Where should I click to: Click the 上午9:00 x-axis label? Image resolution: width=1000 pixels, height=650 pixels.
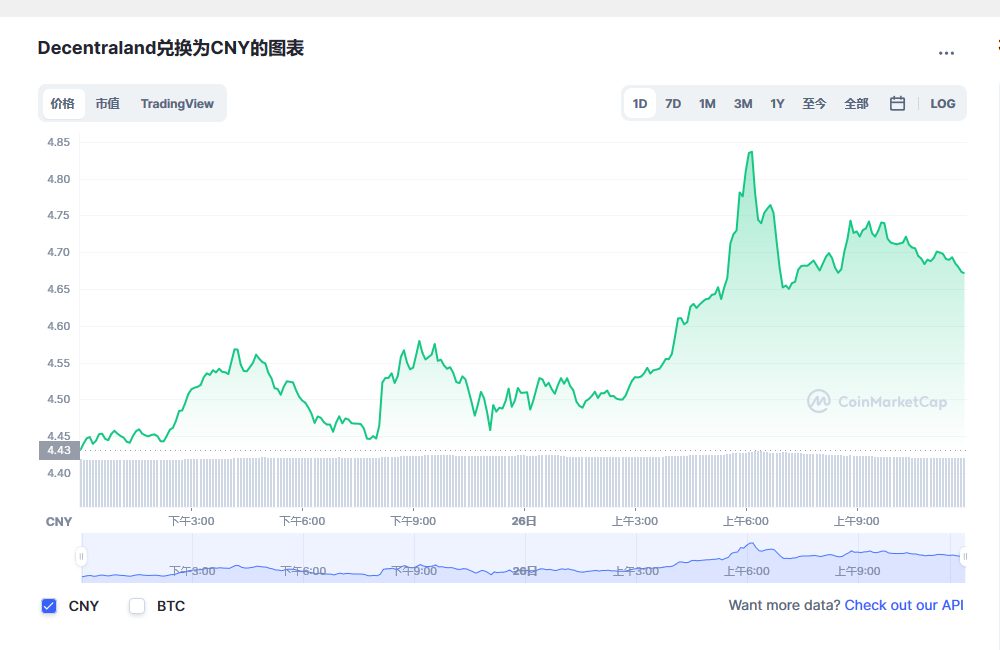point(857,521)
